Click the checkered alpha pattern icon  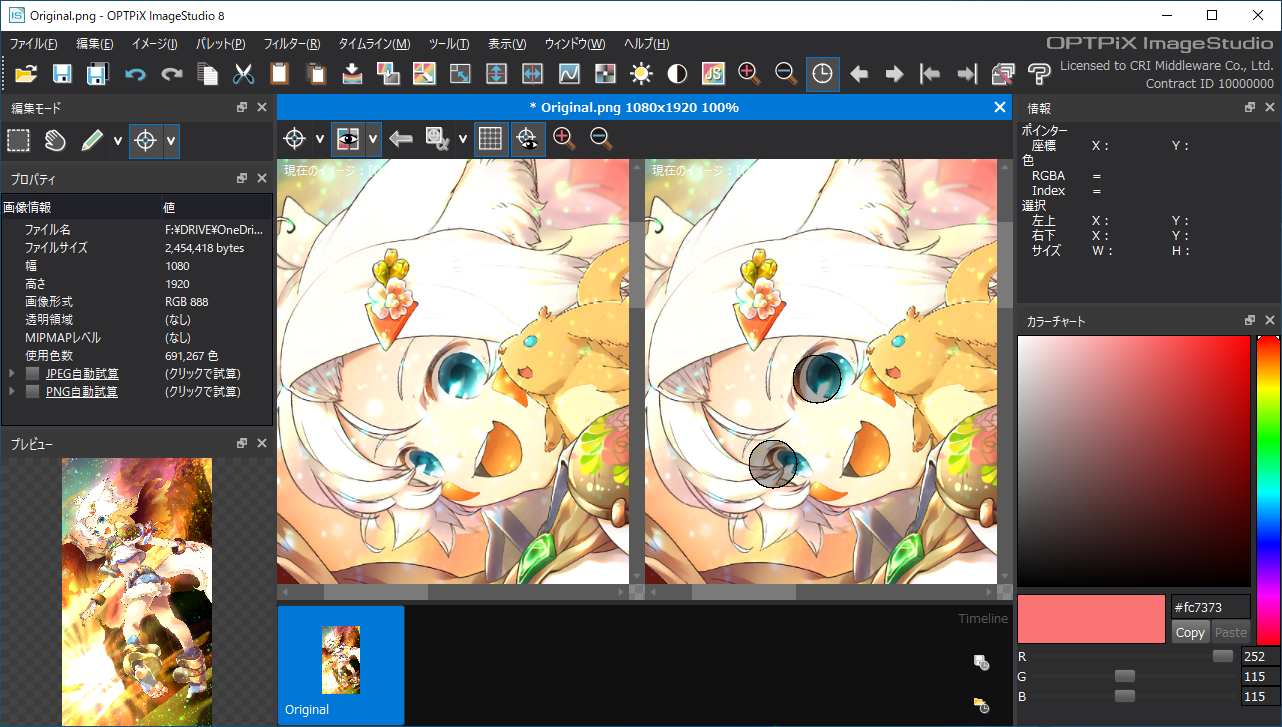click(604, 73)
